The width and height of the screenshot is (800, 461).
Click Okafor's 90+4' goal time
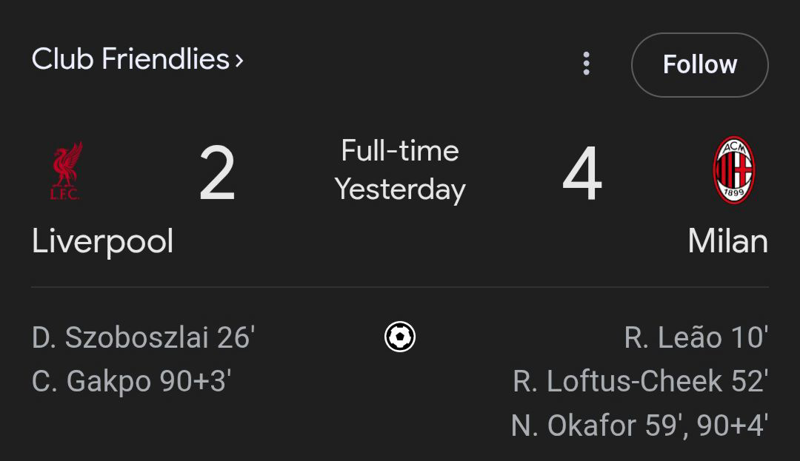733,426
